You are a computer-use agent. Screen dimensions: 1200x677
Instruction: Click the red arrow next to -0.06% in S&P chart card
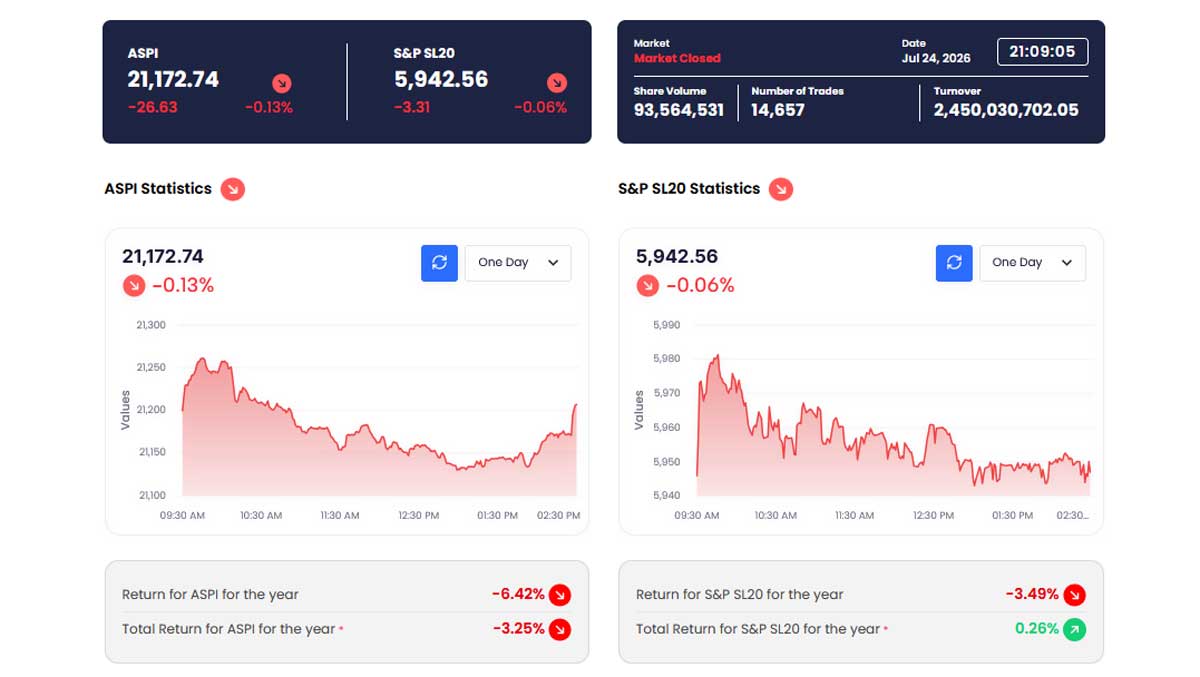coord(647,286)
